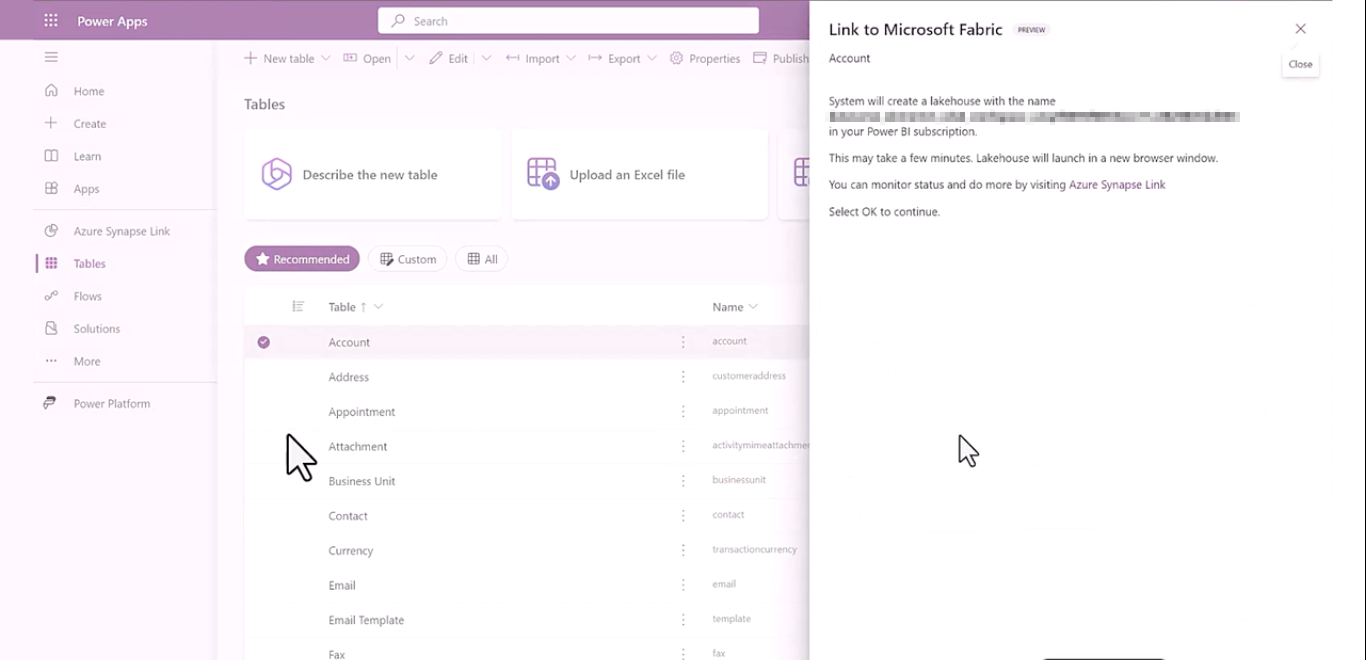Open the Name column header dropdown
Viewport: 1366px width, 660px height.
pyautogui.click(x=735, y=307)
